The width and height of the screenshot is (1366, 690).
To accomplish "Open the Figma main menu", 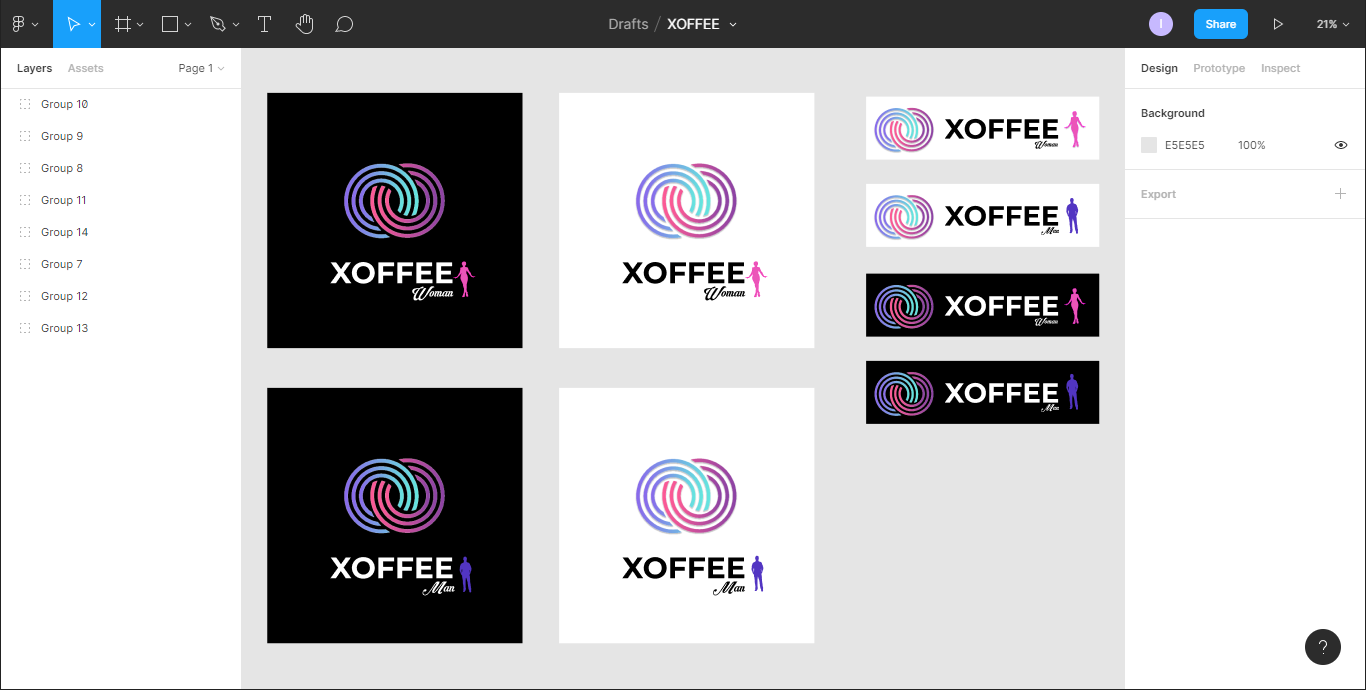I will pos(24,24).
